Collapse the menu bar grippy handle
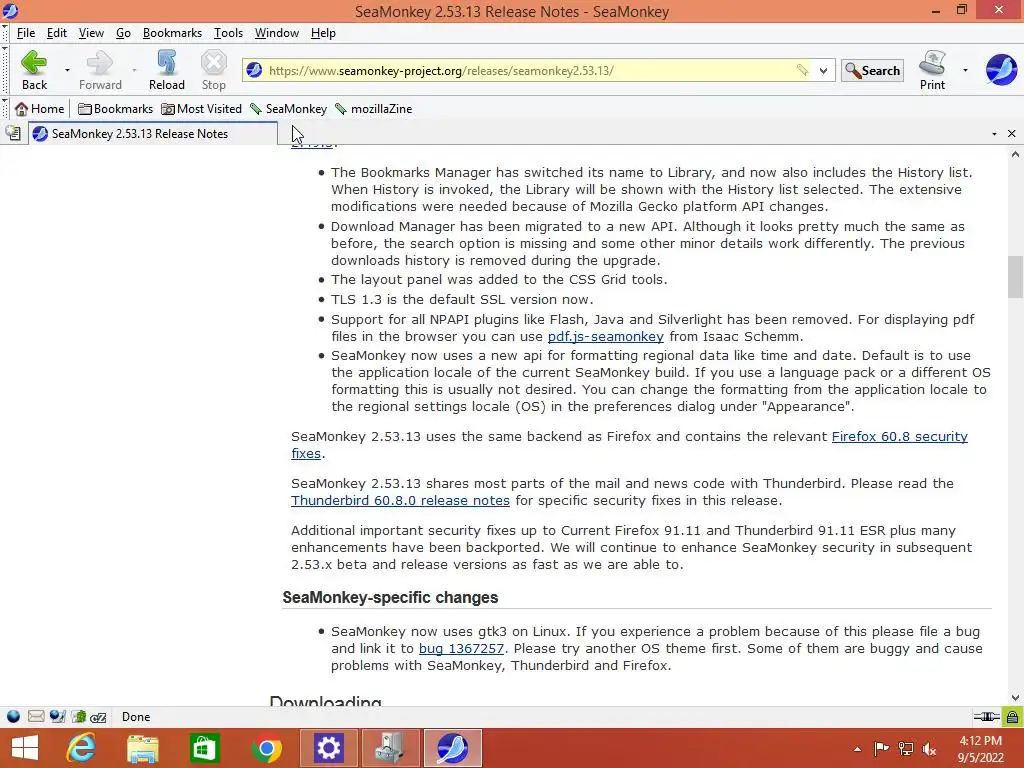The width and height of the screenshot is (1024, 768). pyautogui.click(x=5, y=33)
